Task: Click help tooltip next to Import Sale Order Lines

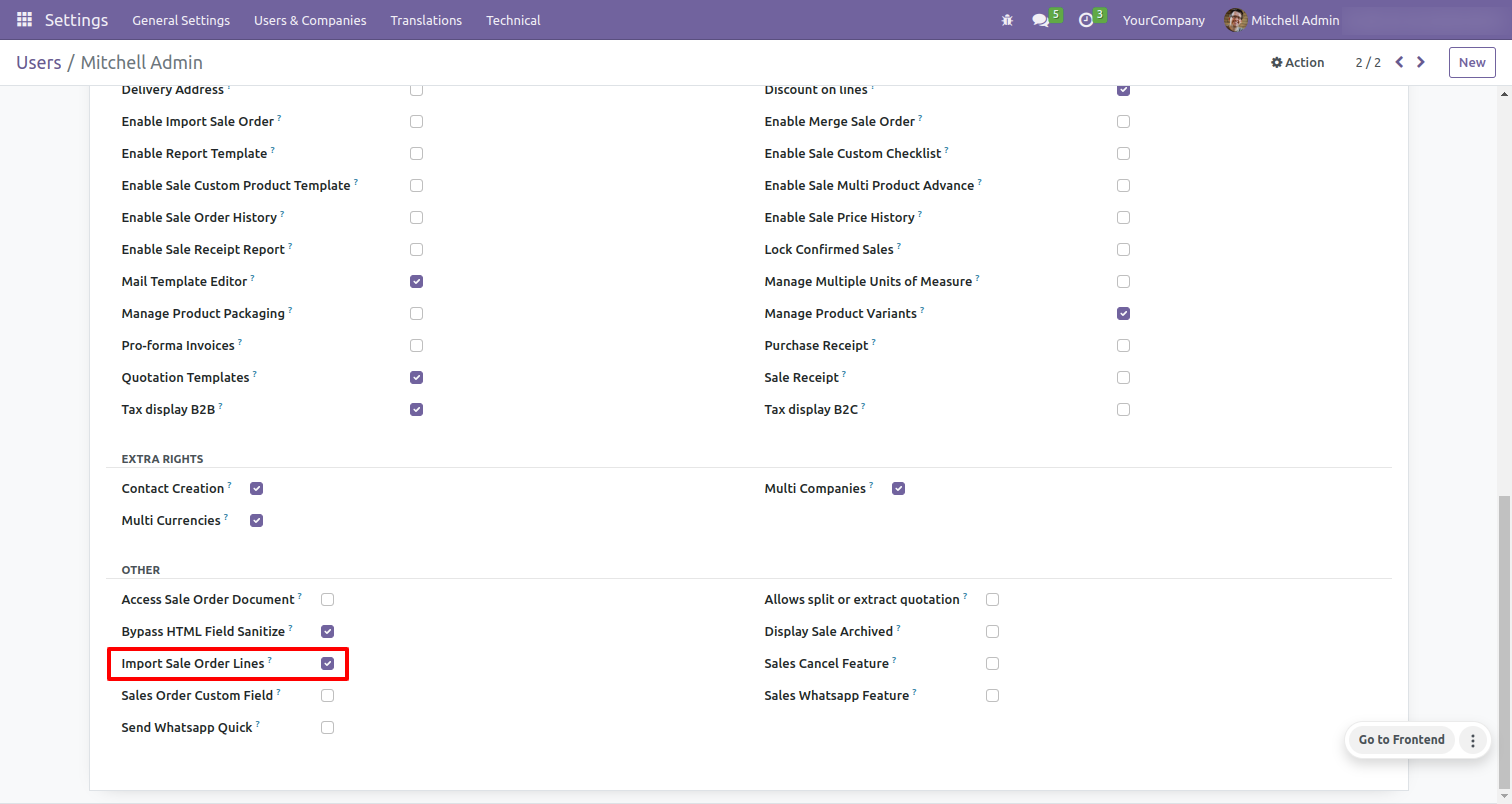Action: pos(270,660)
